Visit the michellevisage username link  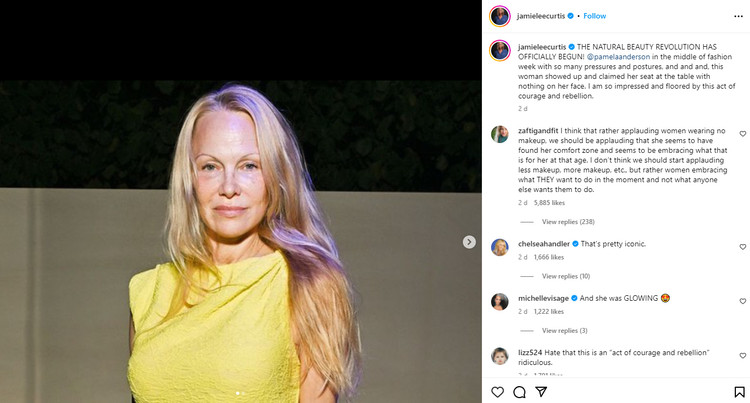[543, 298]
